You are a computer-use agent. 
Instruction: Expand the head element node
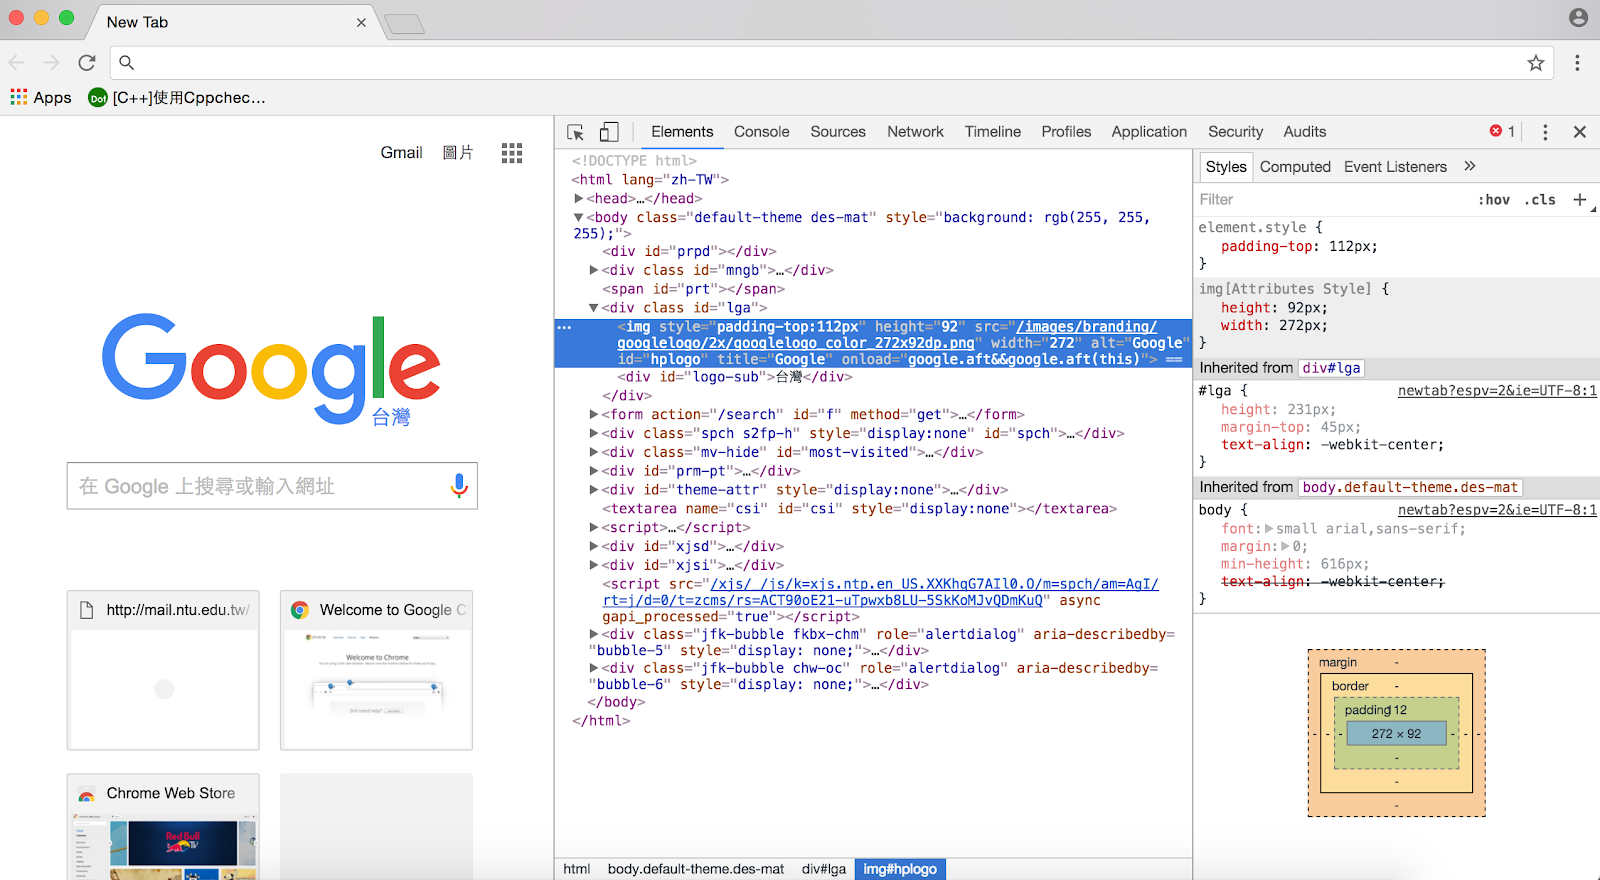click(578, 198)
